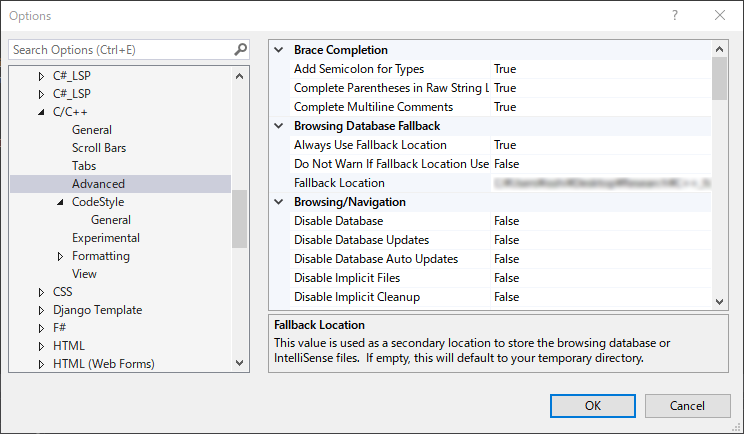The width and height of the screenshot is (744, 434).
Task: Expand the CSS tree node
Action: [41, 292]
